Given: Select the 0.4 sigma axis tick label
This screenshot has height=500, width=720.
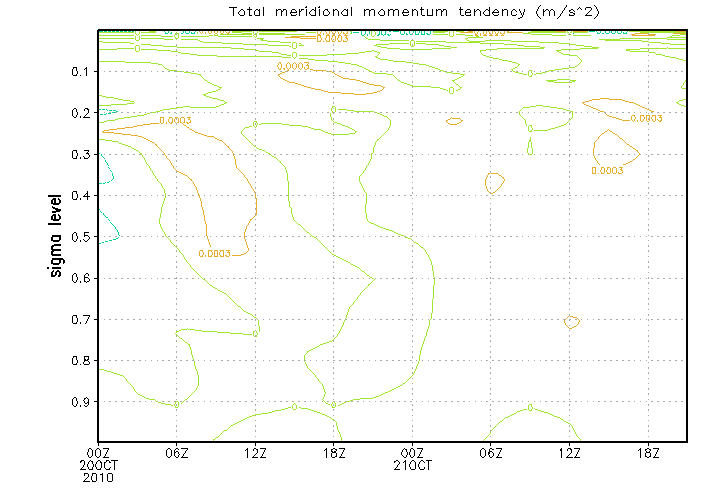Looking at the screenshot, I should tap(80, 196).
